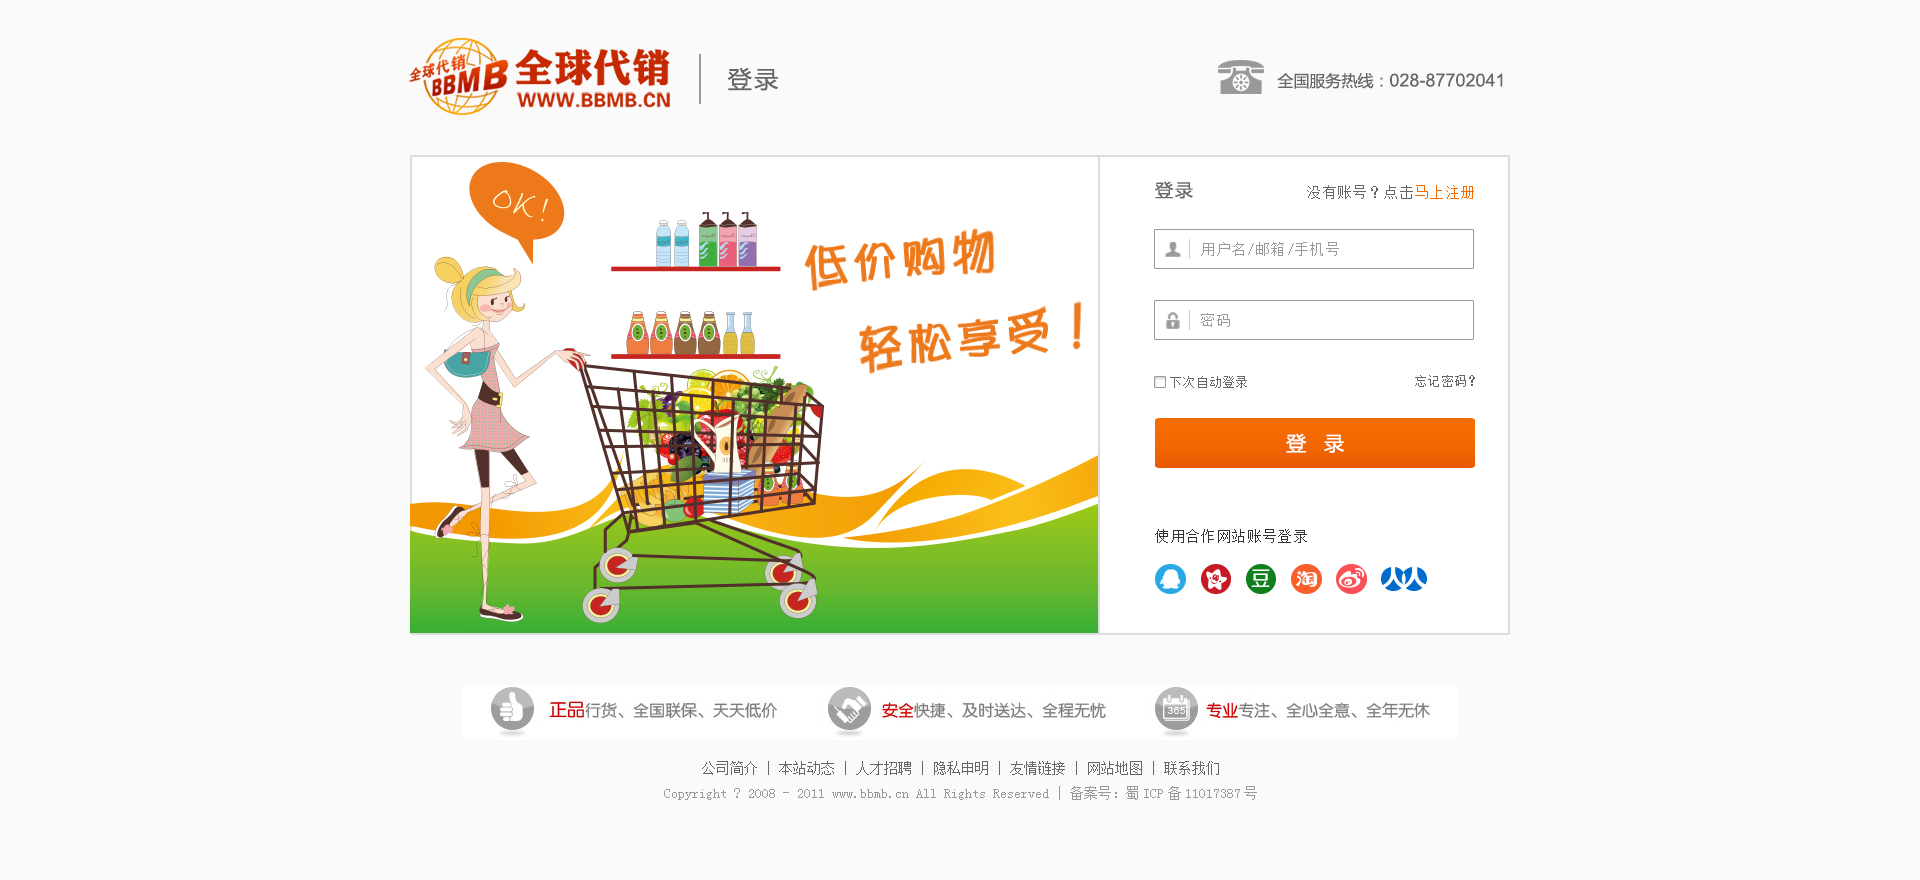Log in using the green Douban icon

[1261, 579]
